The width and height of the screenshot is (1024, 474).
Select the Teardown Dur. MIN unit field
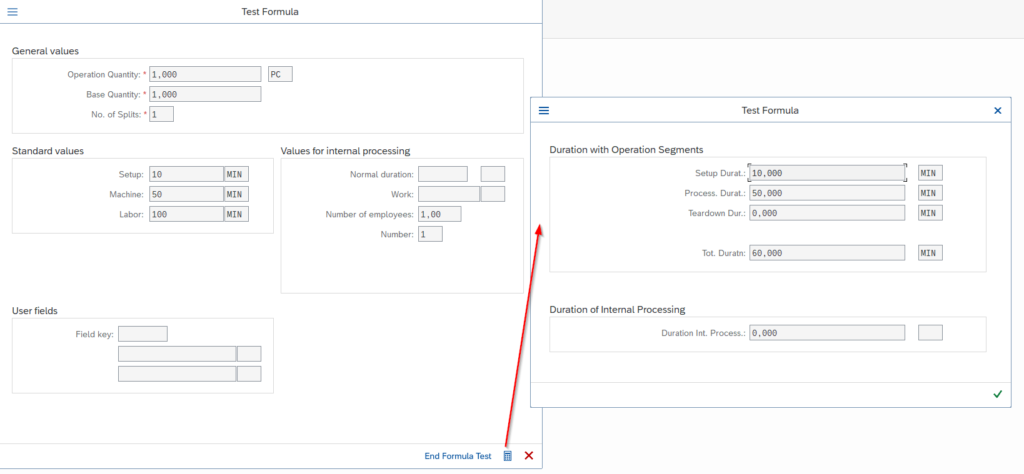[931, 213]
